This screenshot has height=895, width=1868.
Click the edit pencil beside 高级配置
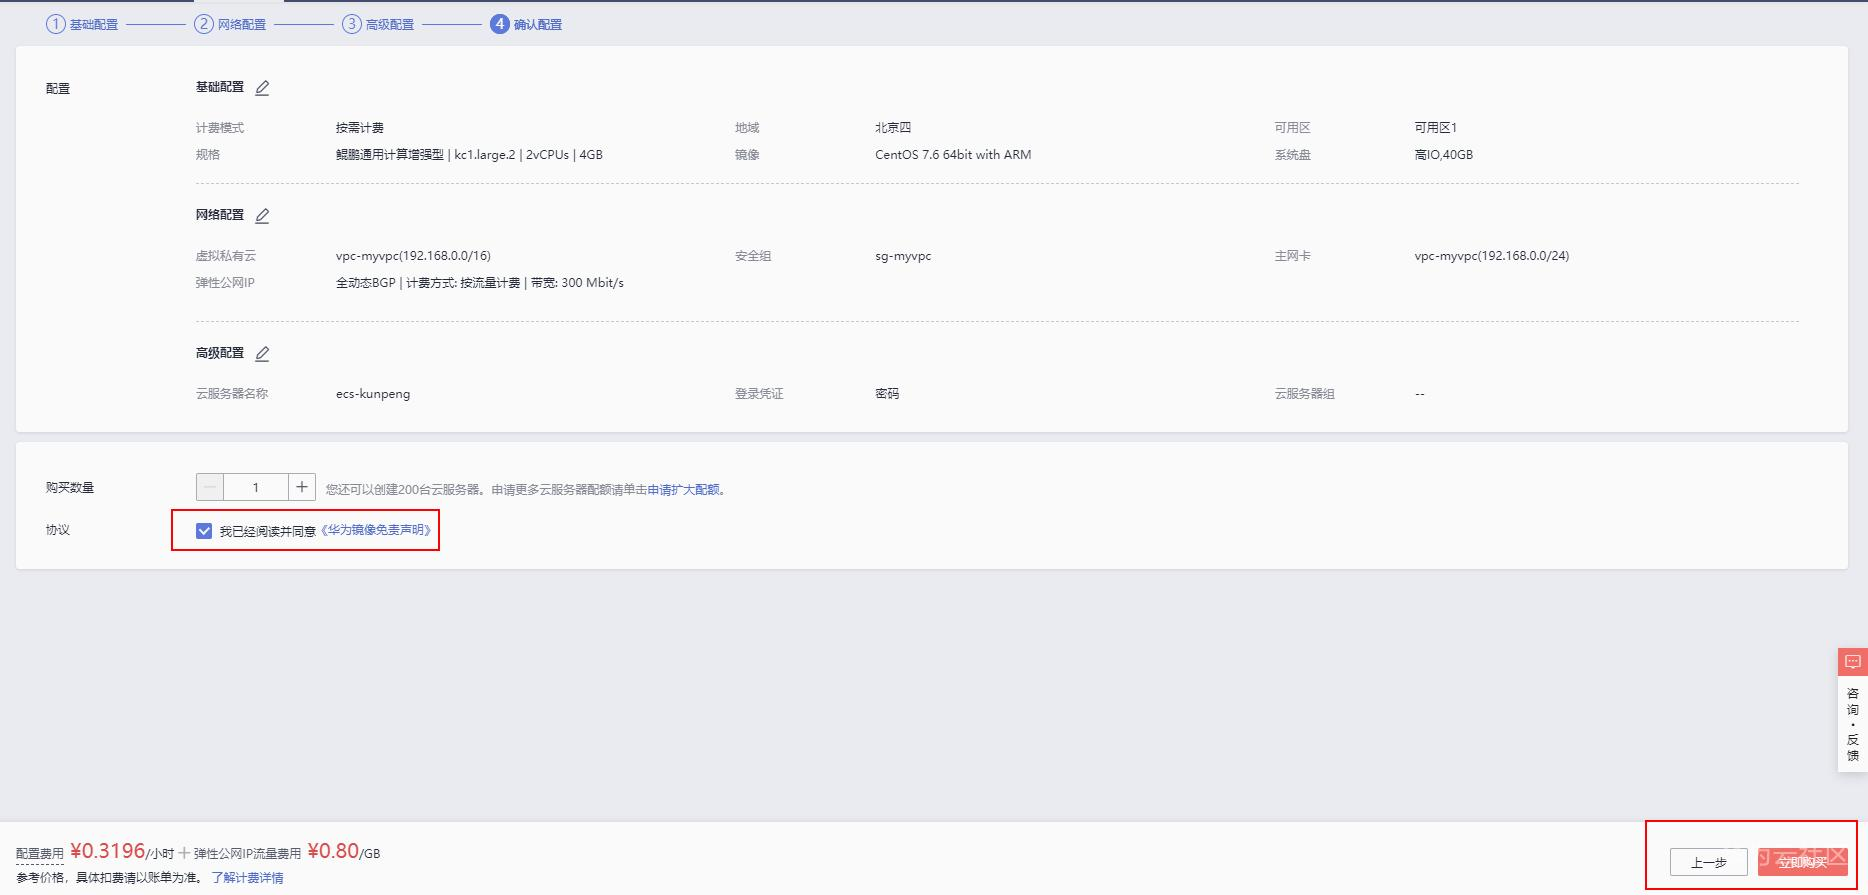262,354
